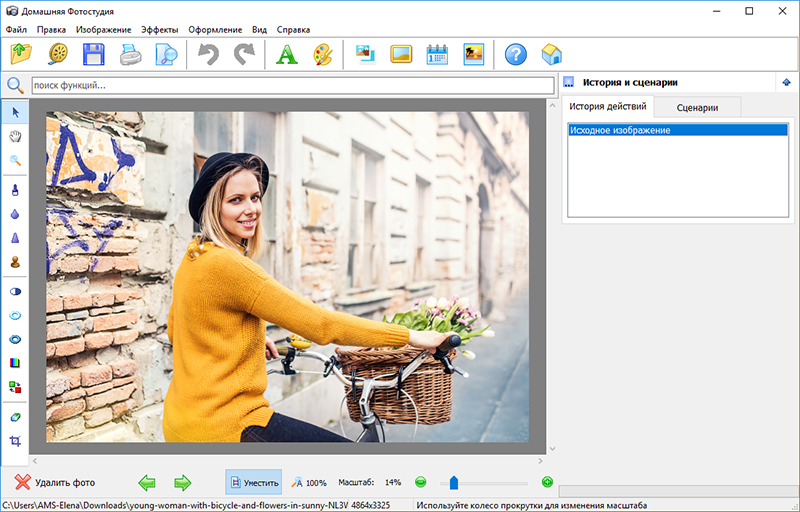Select the dark blue ring tool

pyautogui.click(x=15, y=339)
